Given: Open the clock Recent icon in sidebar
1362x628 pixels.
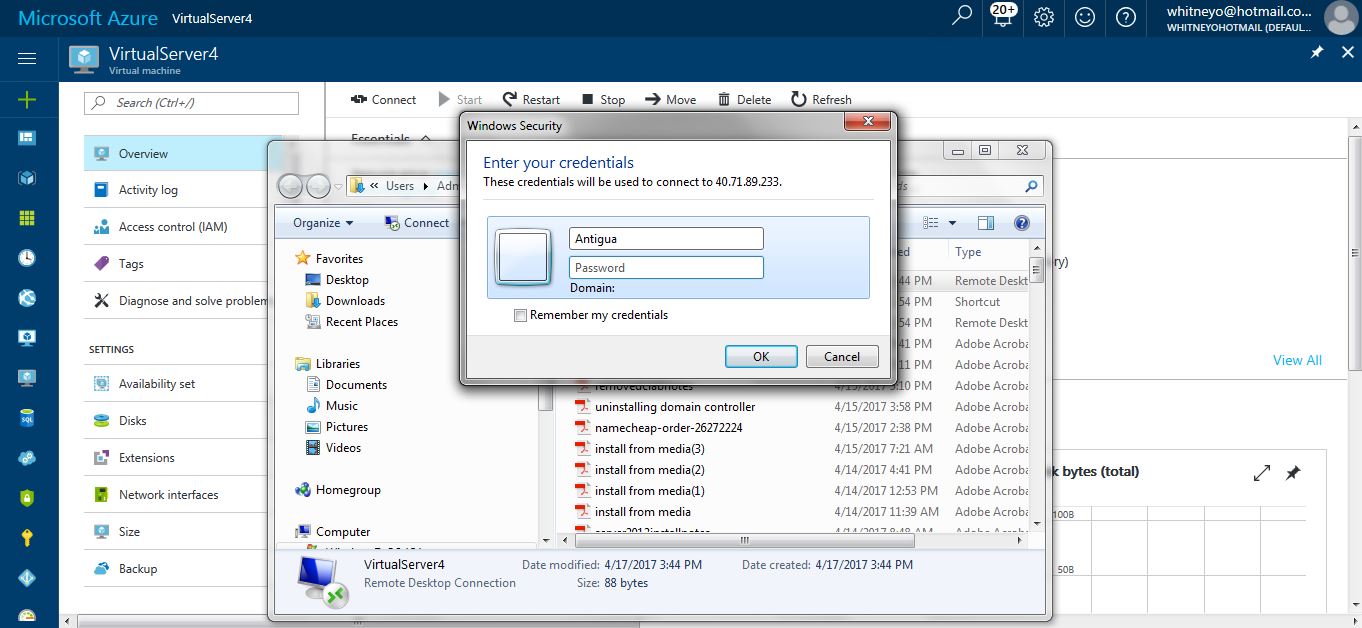Looking at the screenshot, I should tap(27, 258).
